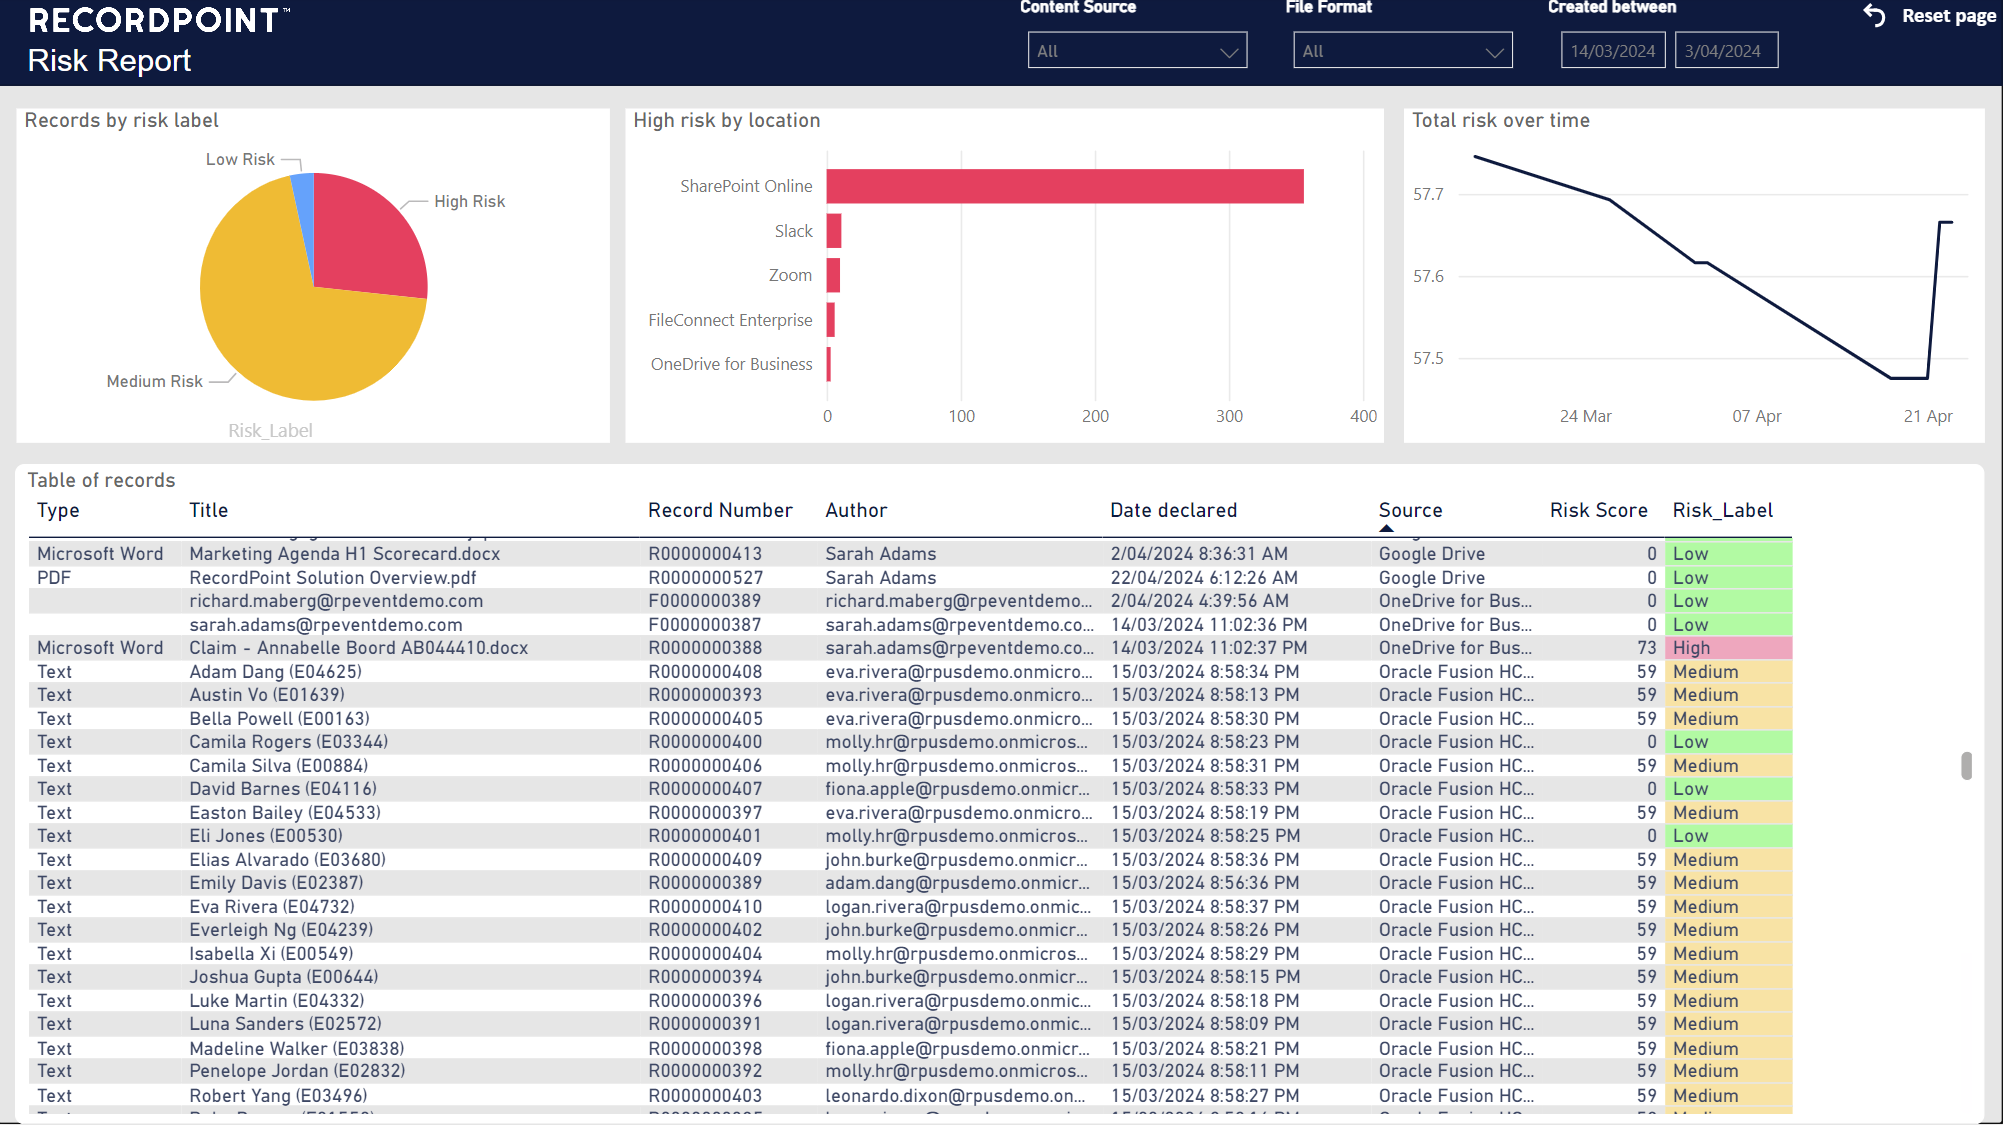This screenshot has width=2003, height=1125.
Task: Open the File Format dropdown
Action: point(1402,51)
